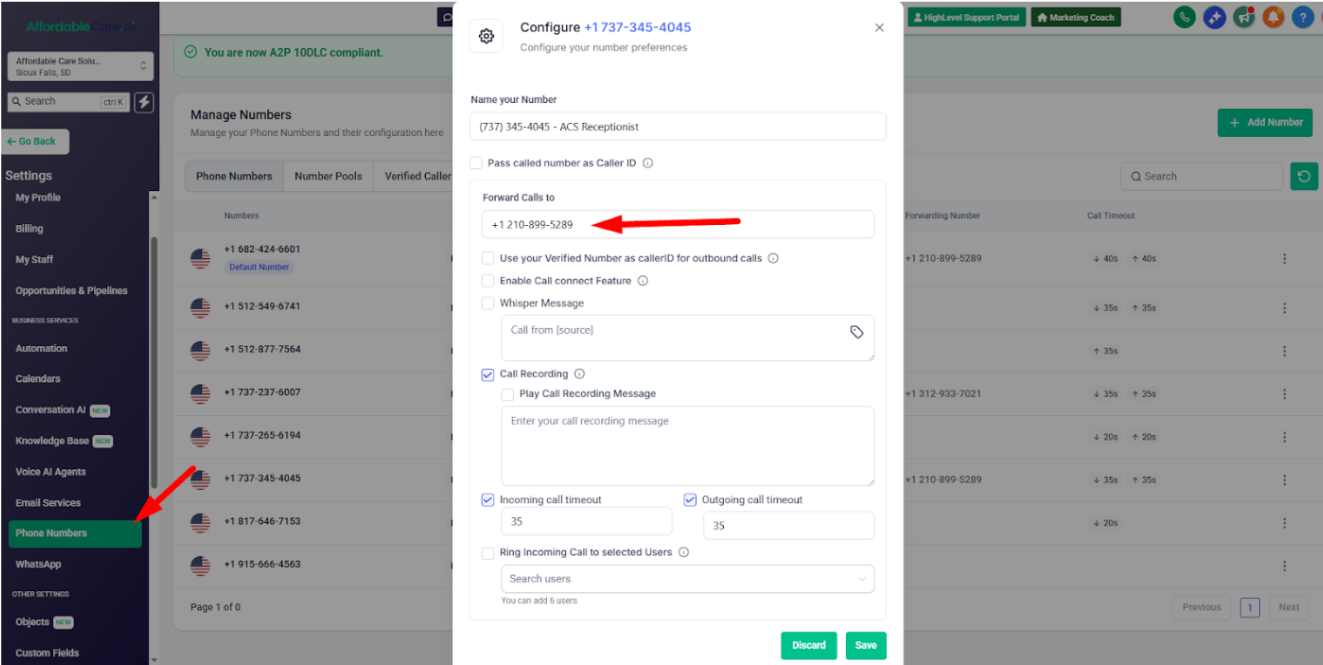
Task: Click the Save button
Action: (866, 645)
